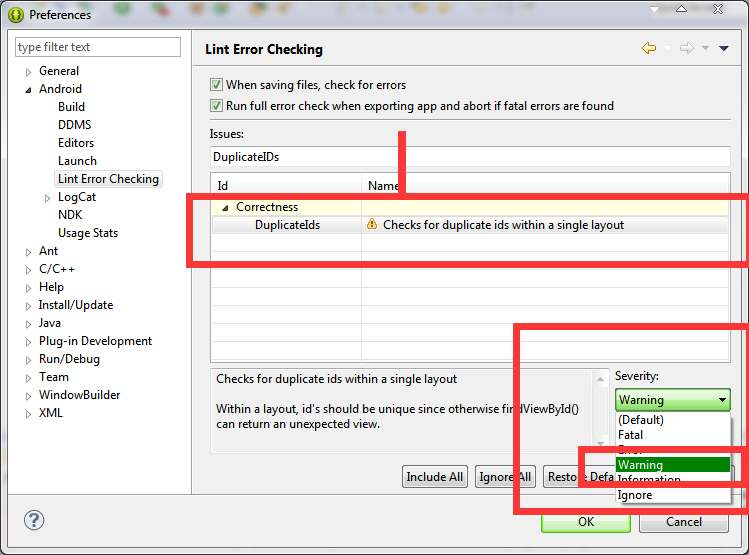
Task: Click the Ignore All button
Action: tap(505, 477)
